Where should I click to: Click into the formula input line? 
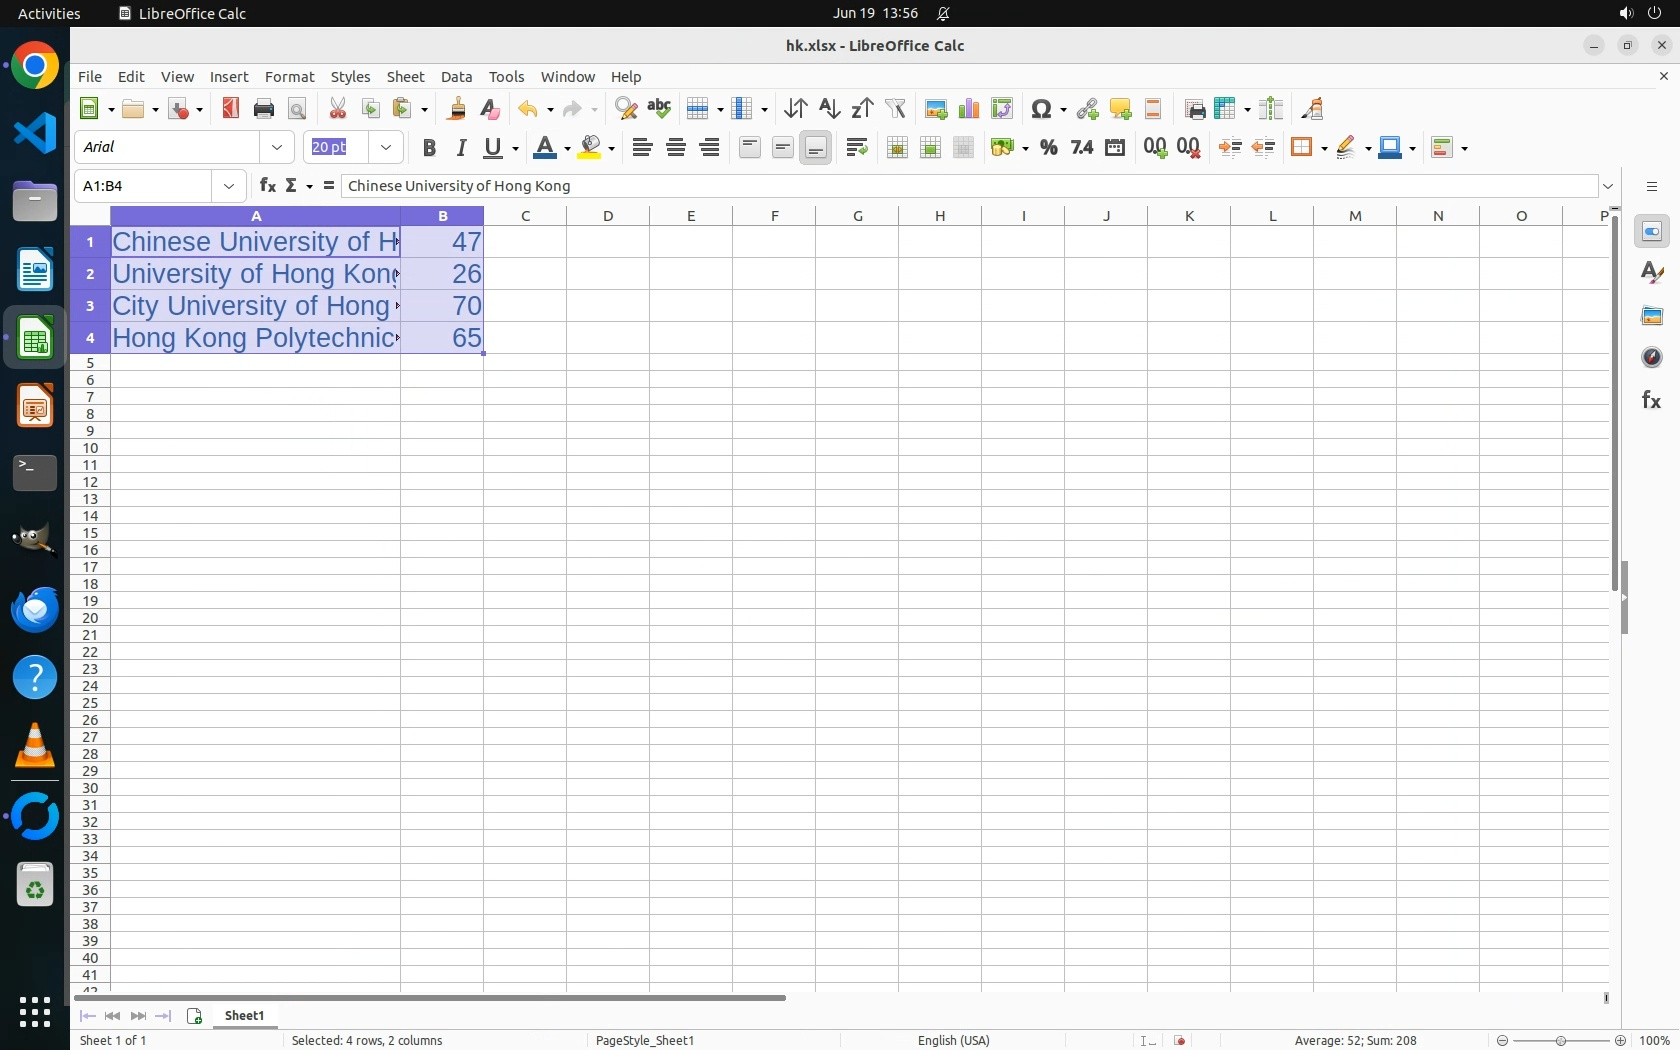pos(960,186)
